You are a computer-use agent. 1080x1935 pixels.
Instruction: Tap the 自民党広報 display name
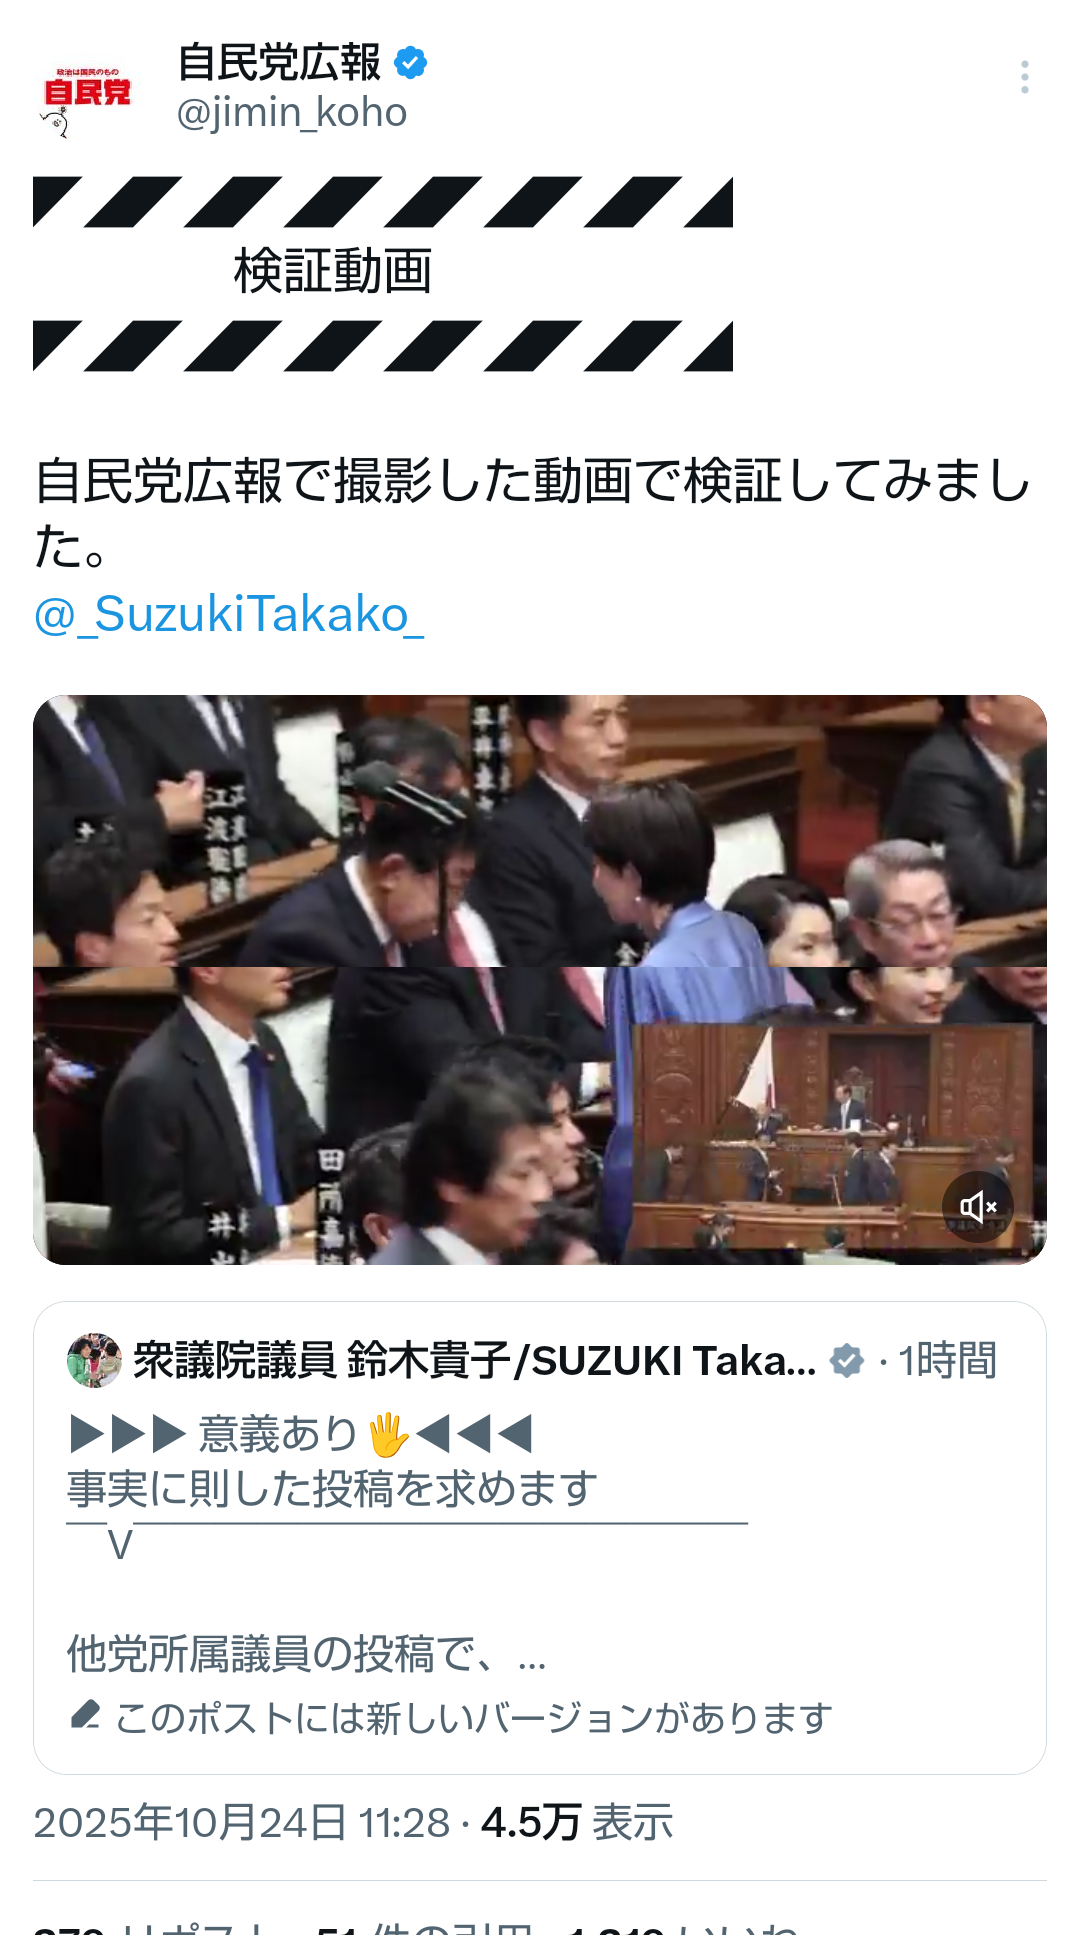279,63
